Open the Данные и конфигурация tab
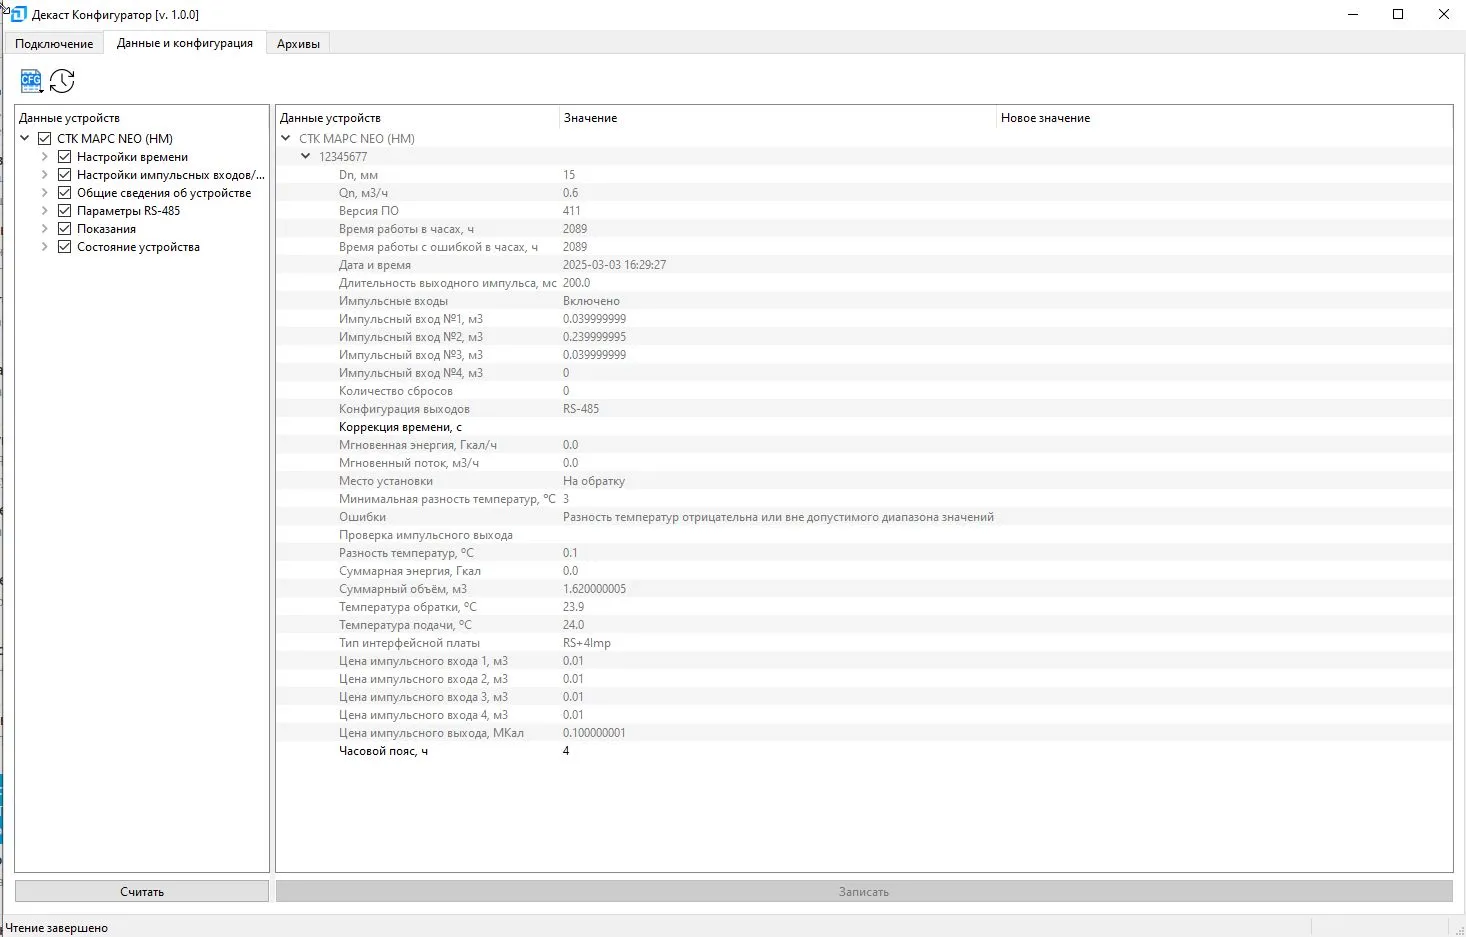 [185, 43]
